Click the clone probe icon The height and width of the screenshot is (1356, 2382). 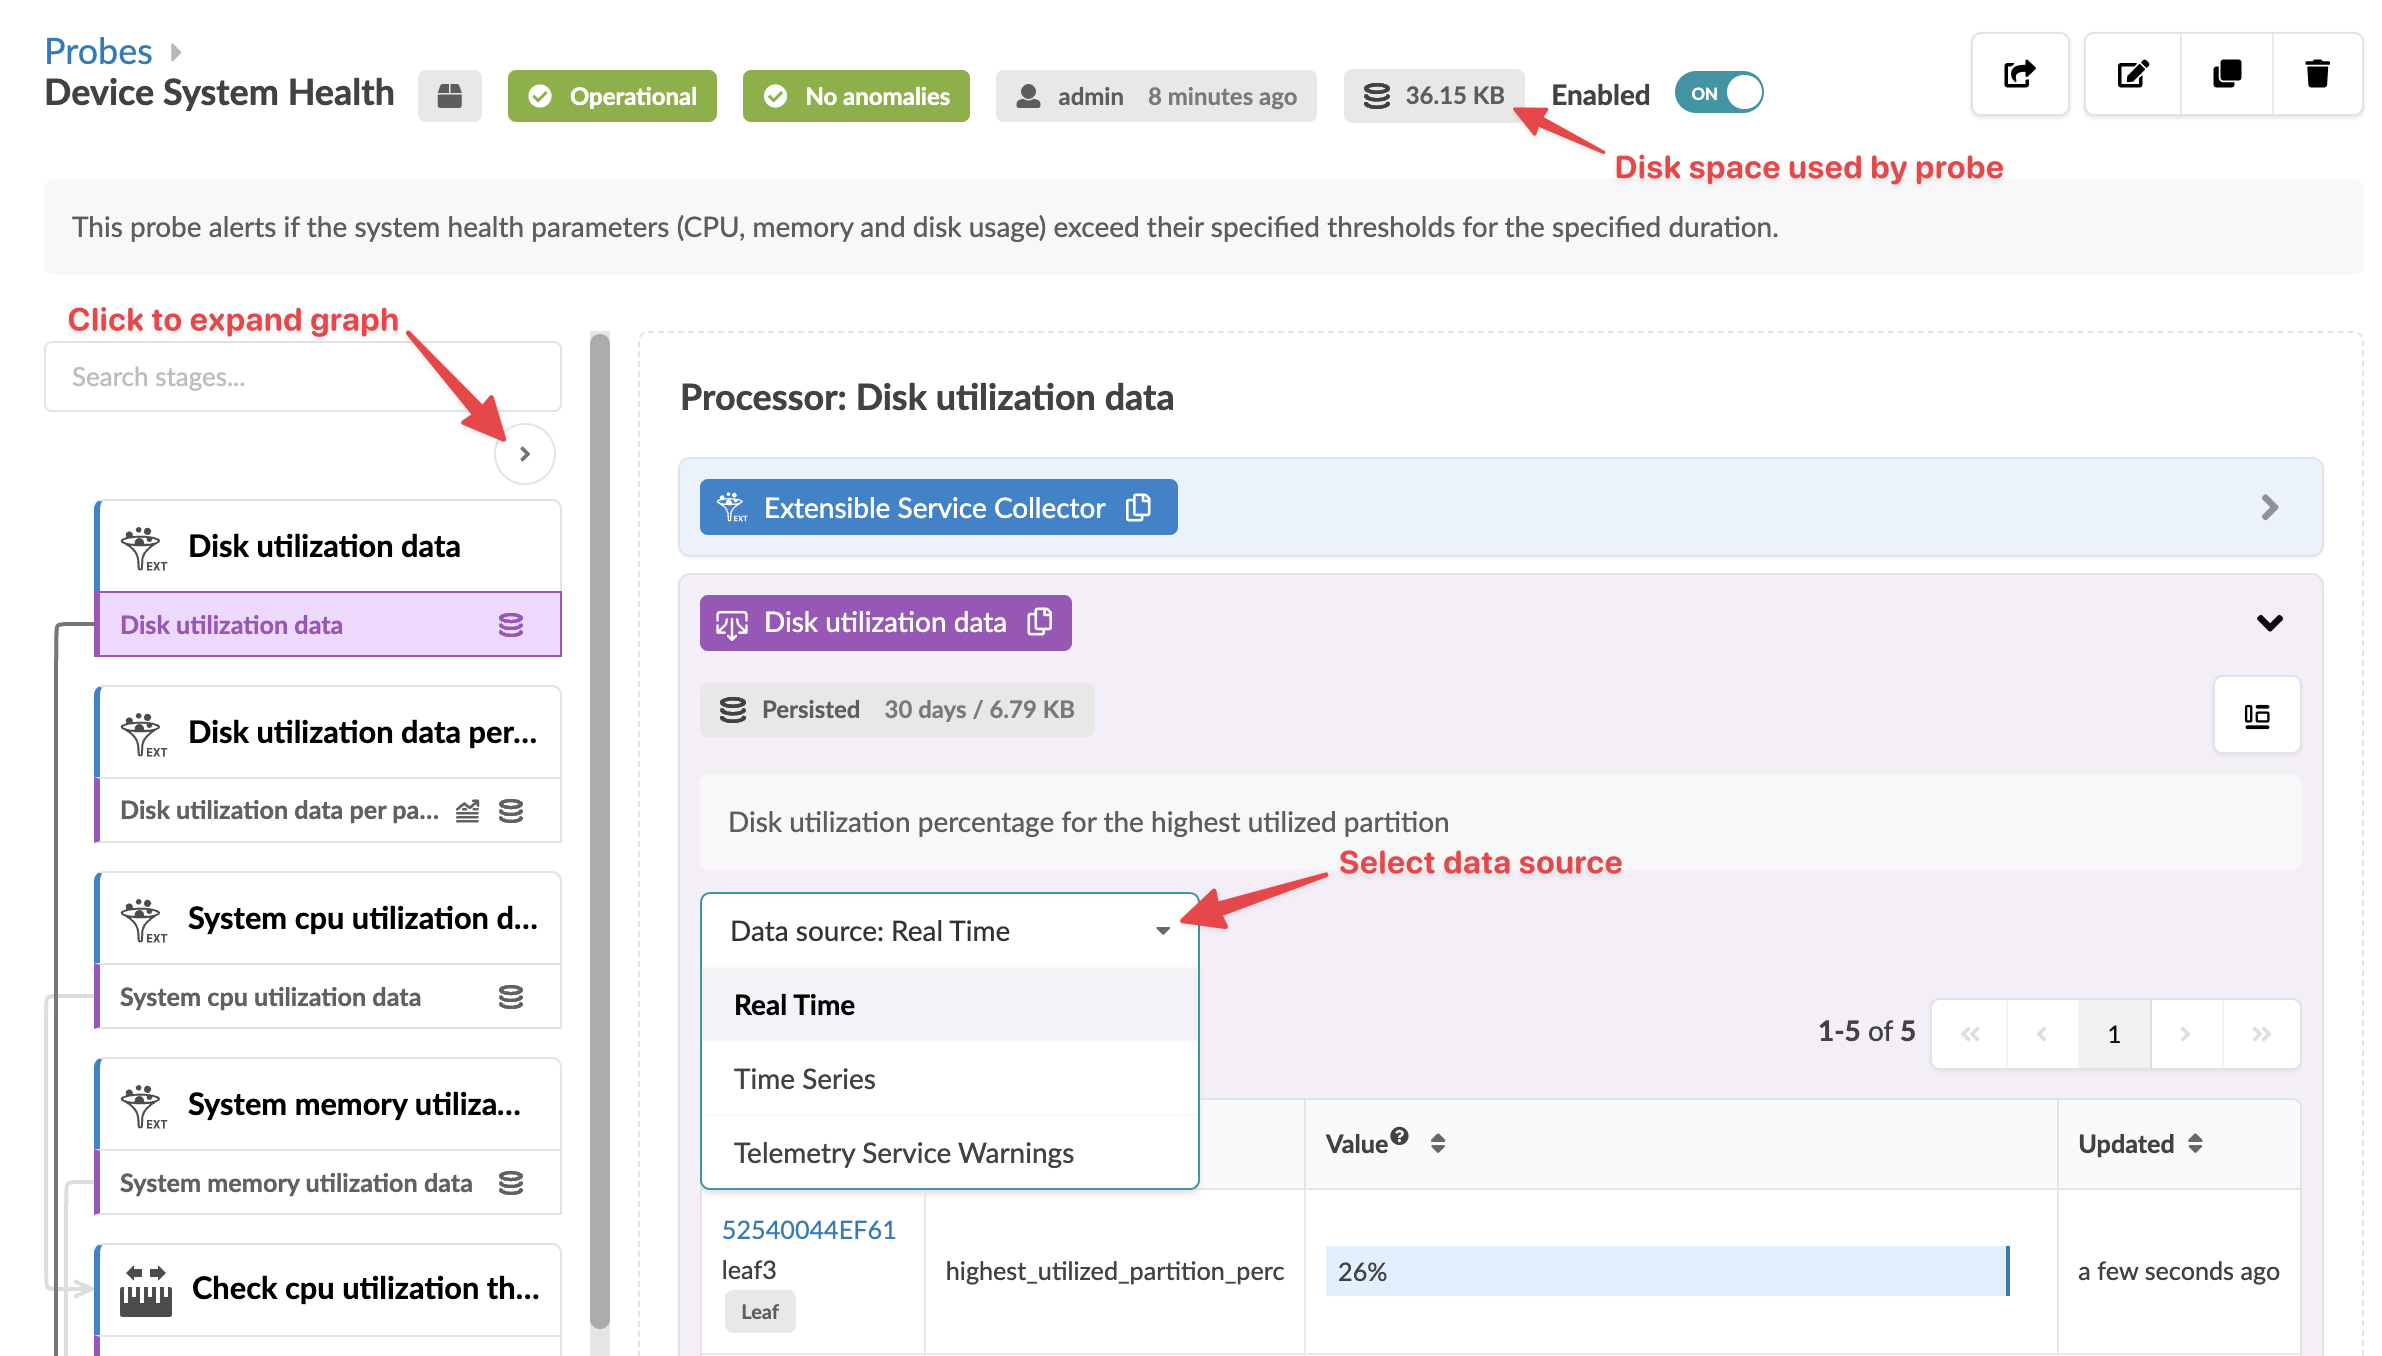(2226, 74)
